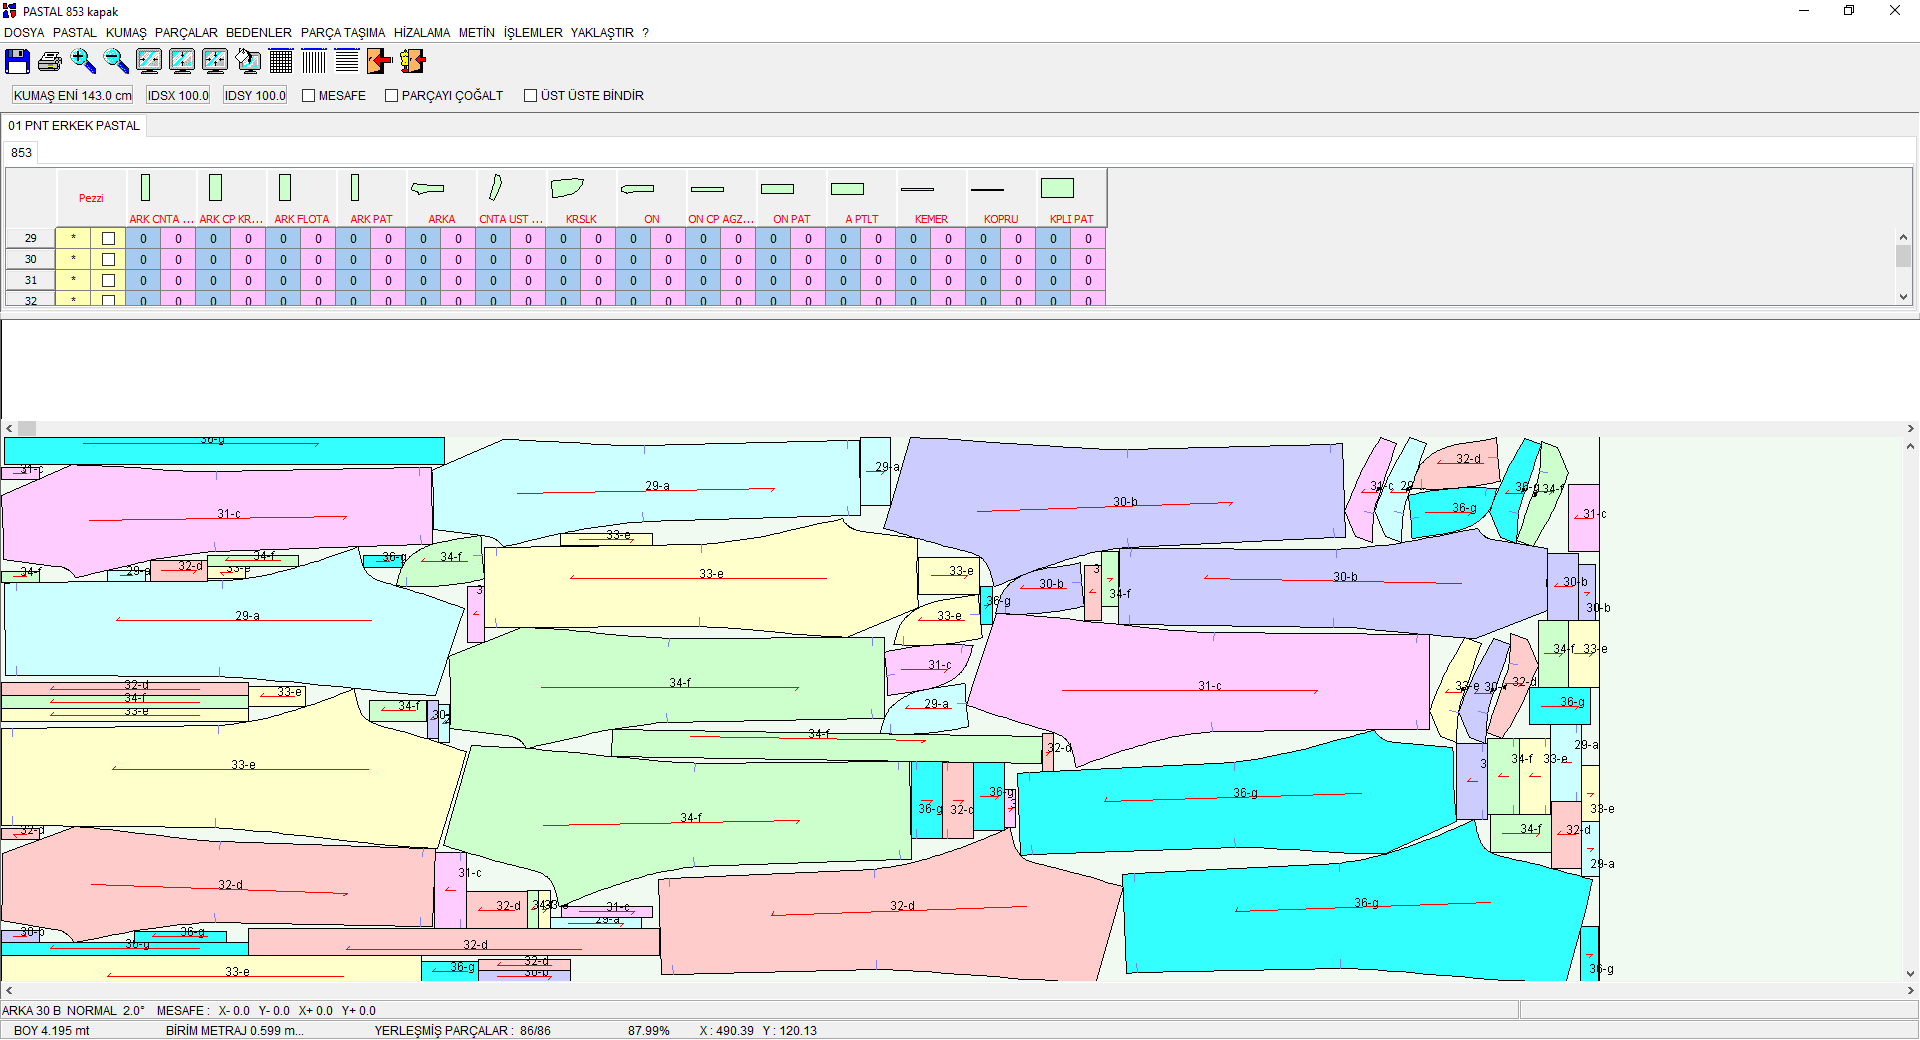The height and width of the screenshot is (1040, 1920).
Task: Click the blue floppy disk save icon
Action: point(17,62)
